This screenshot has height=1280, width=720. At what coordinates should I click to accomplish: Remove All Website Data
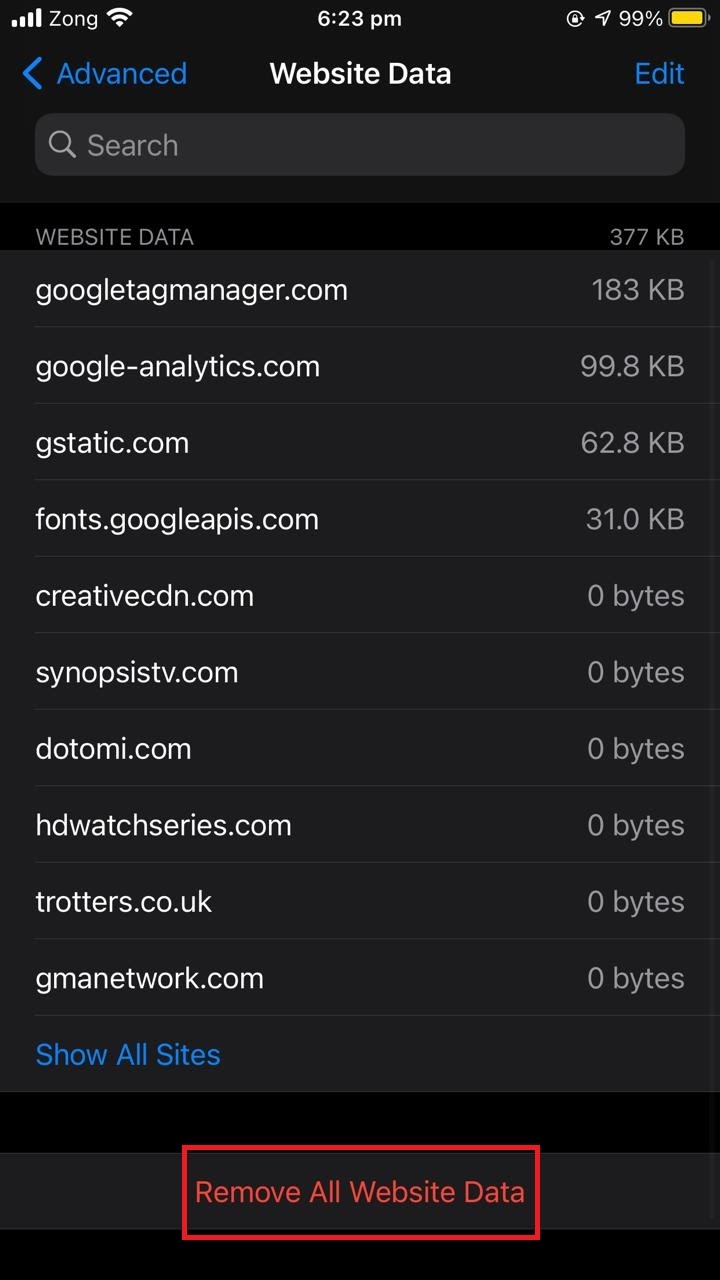360,1192
